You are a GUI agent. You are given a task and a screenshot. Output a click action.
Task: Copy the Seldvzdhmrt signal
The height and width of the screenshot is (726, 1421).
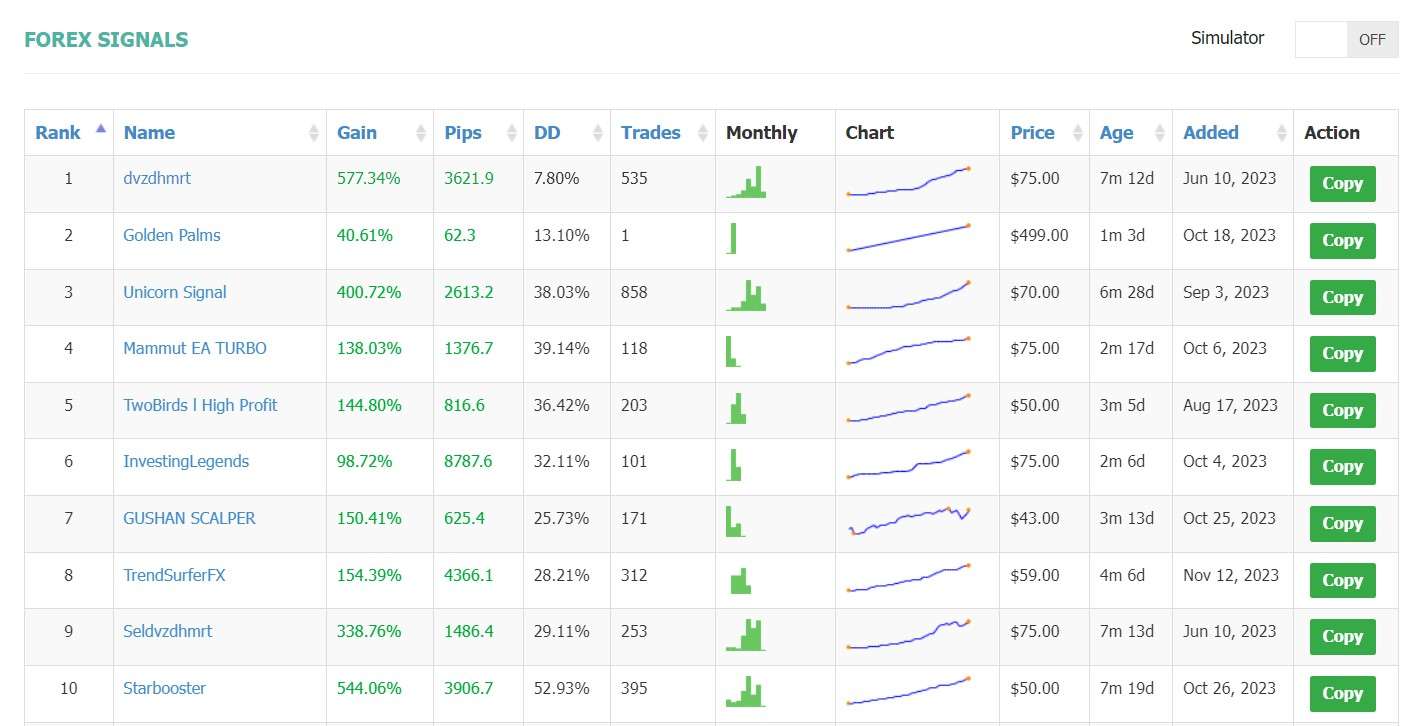[x=1342, y=637]
